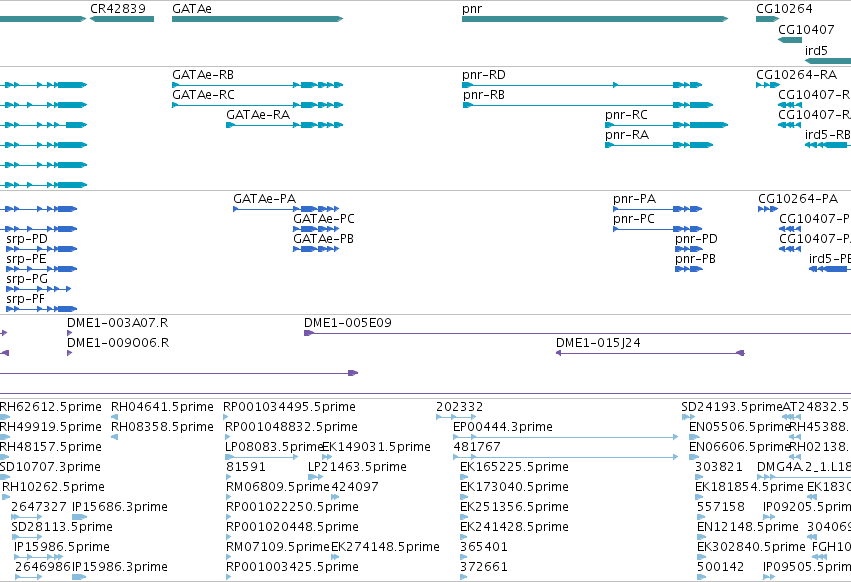The image size is (851, 582).
Task: Select the GATAe gene name in top track
Action: (x=192, y=9)
